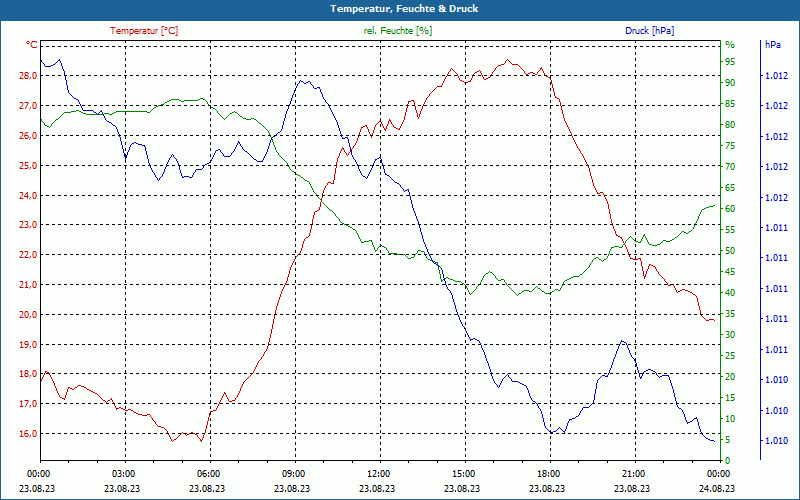
Task: Click the '20,0' temperature tick label
Action: (29, 315)
